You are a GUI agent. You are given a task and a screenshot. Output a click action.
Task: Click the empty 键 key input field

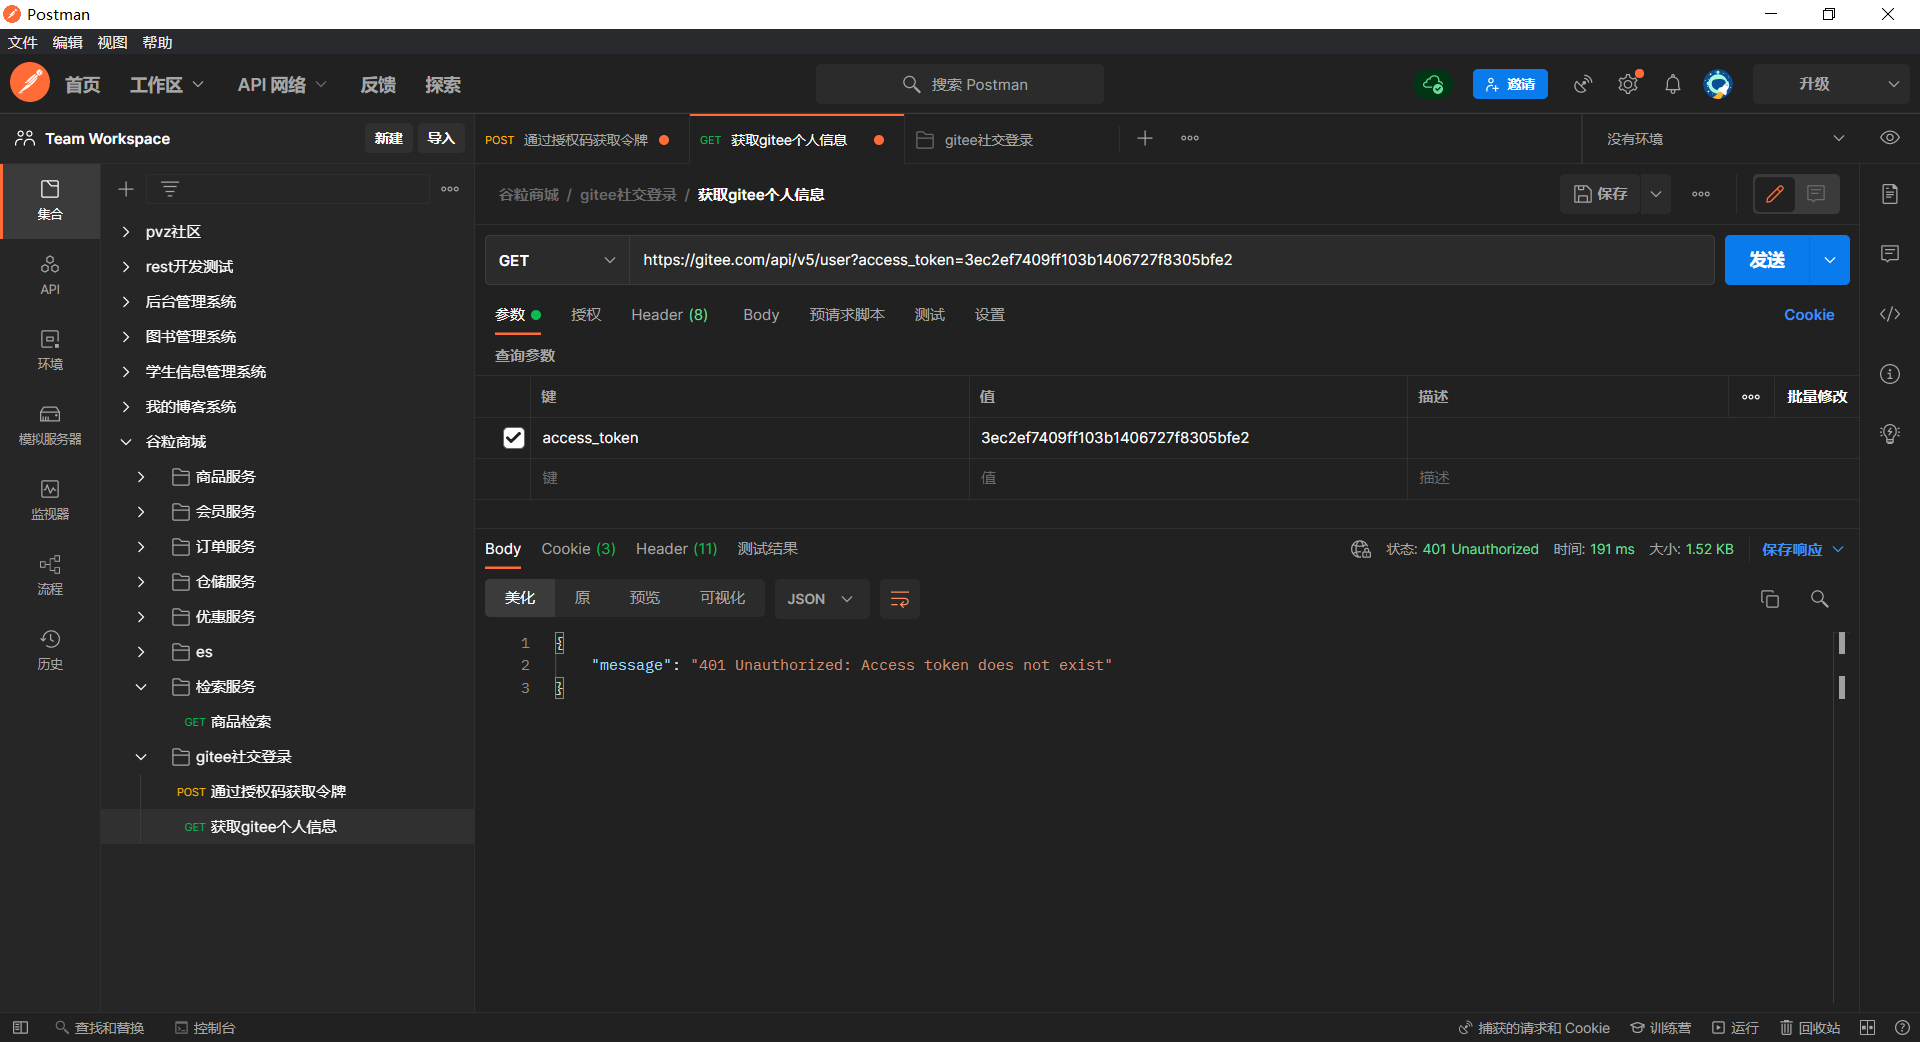[750, 479]
